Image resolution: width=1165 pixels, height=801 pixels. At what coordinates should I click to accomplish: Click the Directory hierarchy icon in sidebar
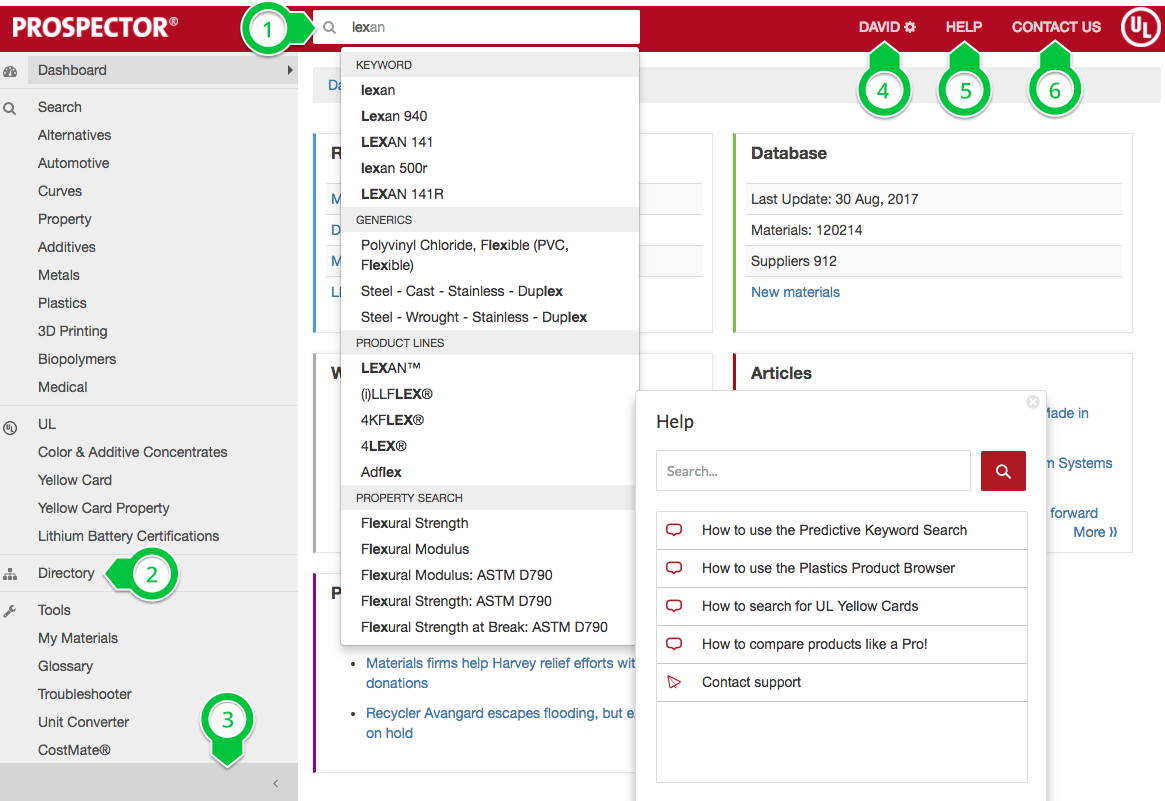point(10,574)
